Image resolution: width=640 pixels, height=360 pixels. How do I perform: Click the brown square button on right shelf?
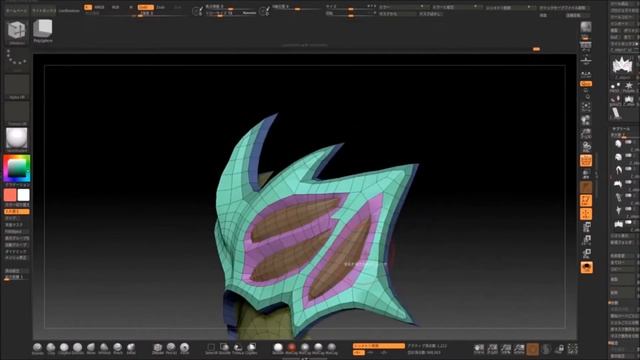[x=586, y=187]
